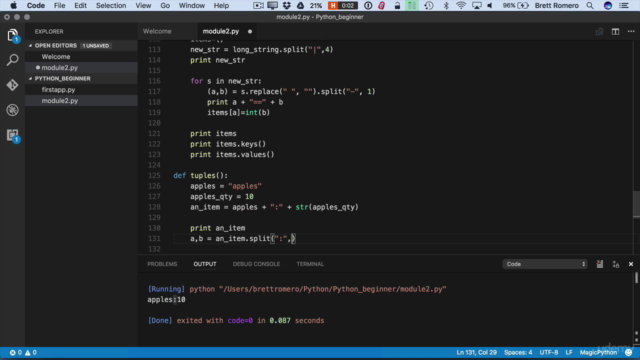Open the View menu
The image size is (640, 360).
point(143,5)
